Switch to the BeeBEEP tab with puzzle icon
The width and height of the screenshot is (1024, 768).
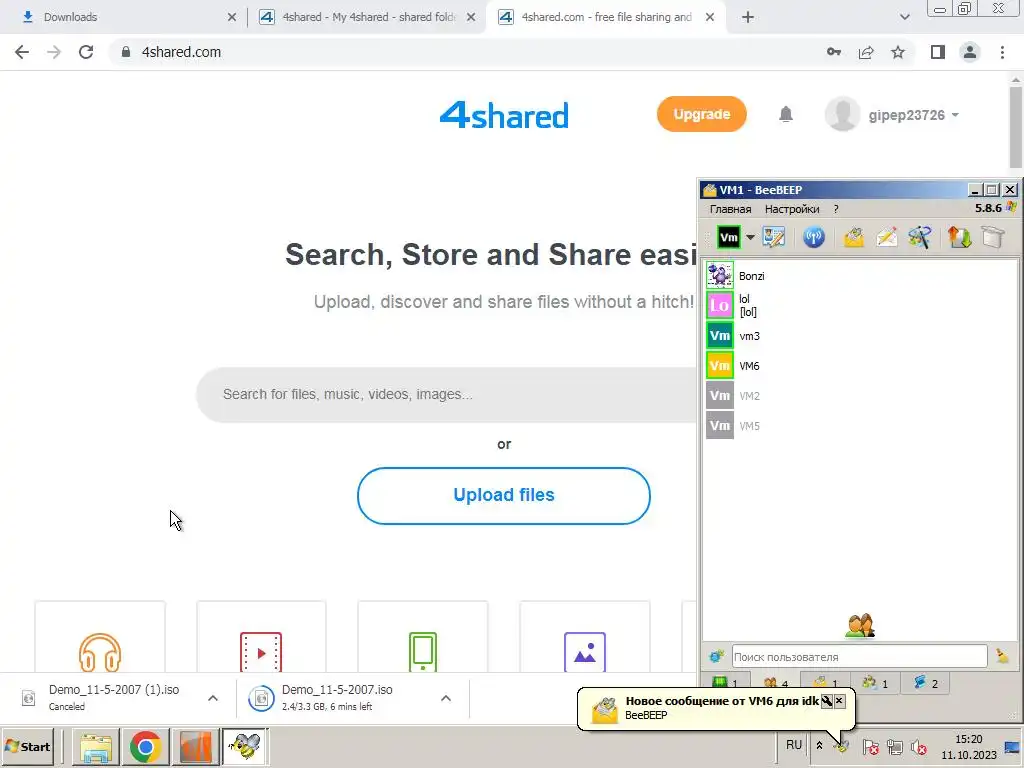coord(875,683)
